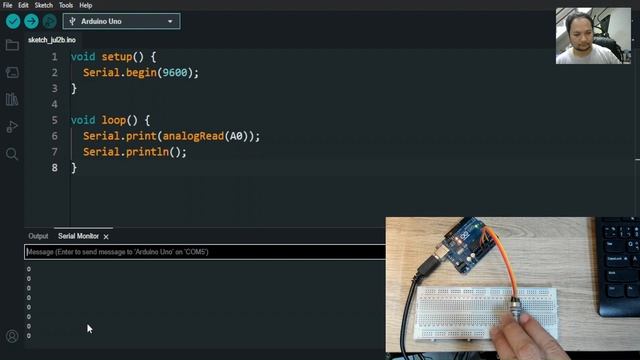The image size is (640, 360).
Task: Click on Serial.begin(9600); code line
Action: tap(141, 73)
